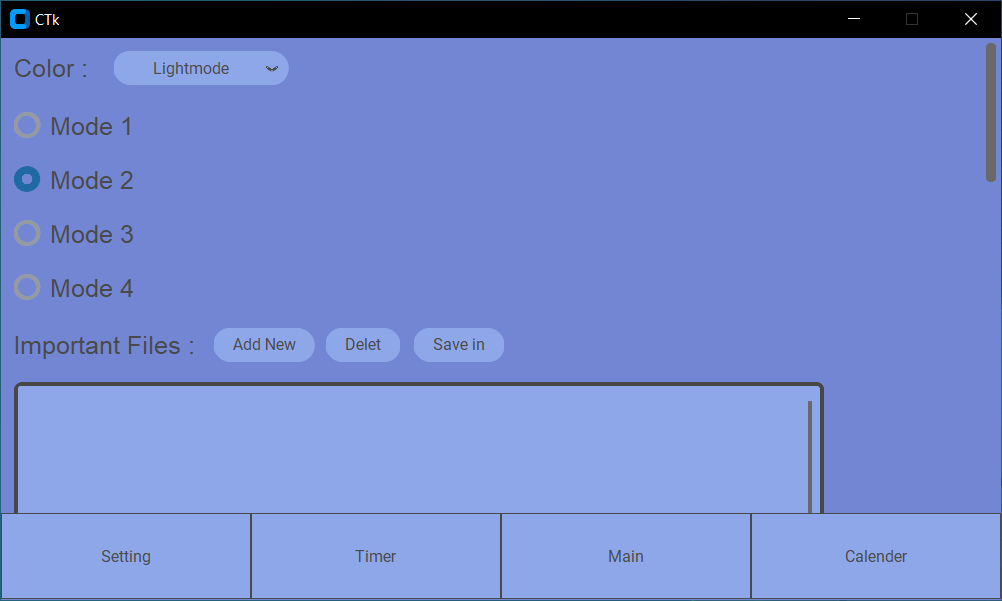Image resolution: width=1002 pixels, height=601 pixels.
Task: Pick the Mode 4 radio option
Action: (x=27, y=288)
